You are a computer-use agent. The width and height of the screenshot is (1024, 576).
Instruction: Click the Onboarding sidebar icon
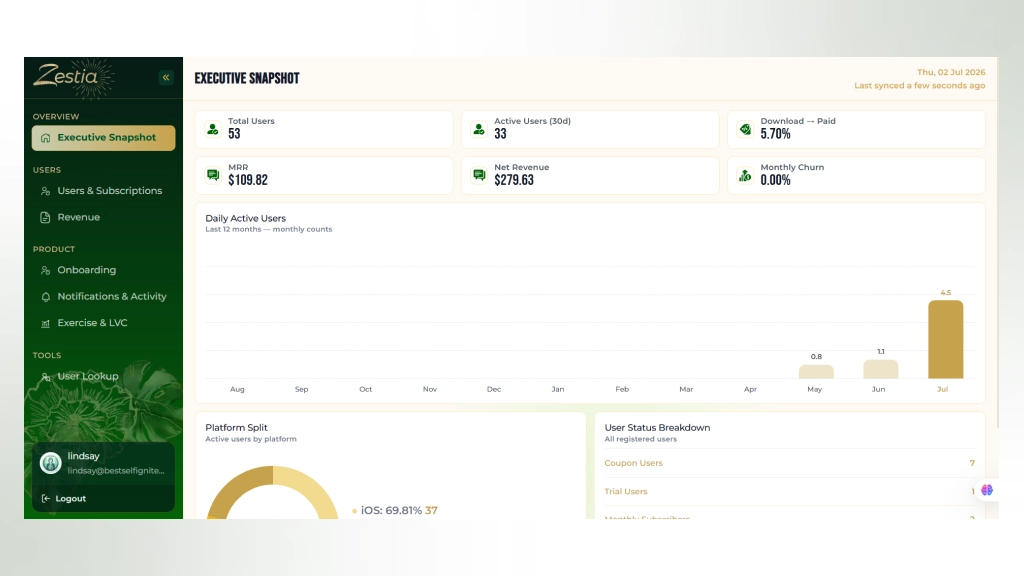[45, 270]
